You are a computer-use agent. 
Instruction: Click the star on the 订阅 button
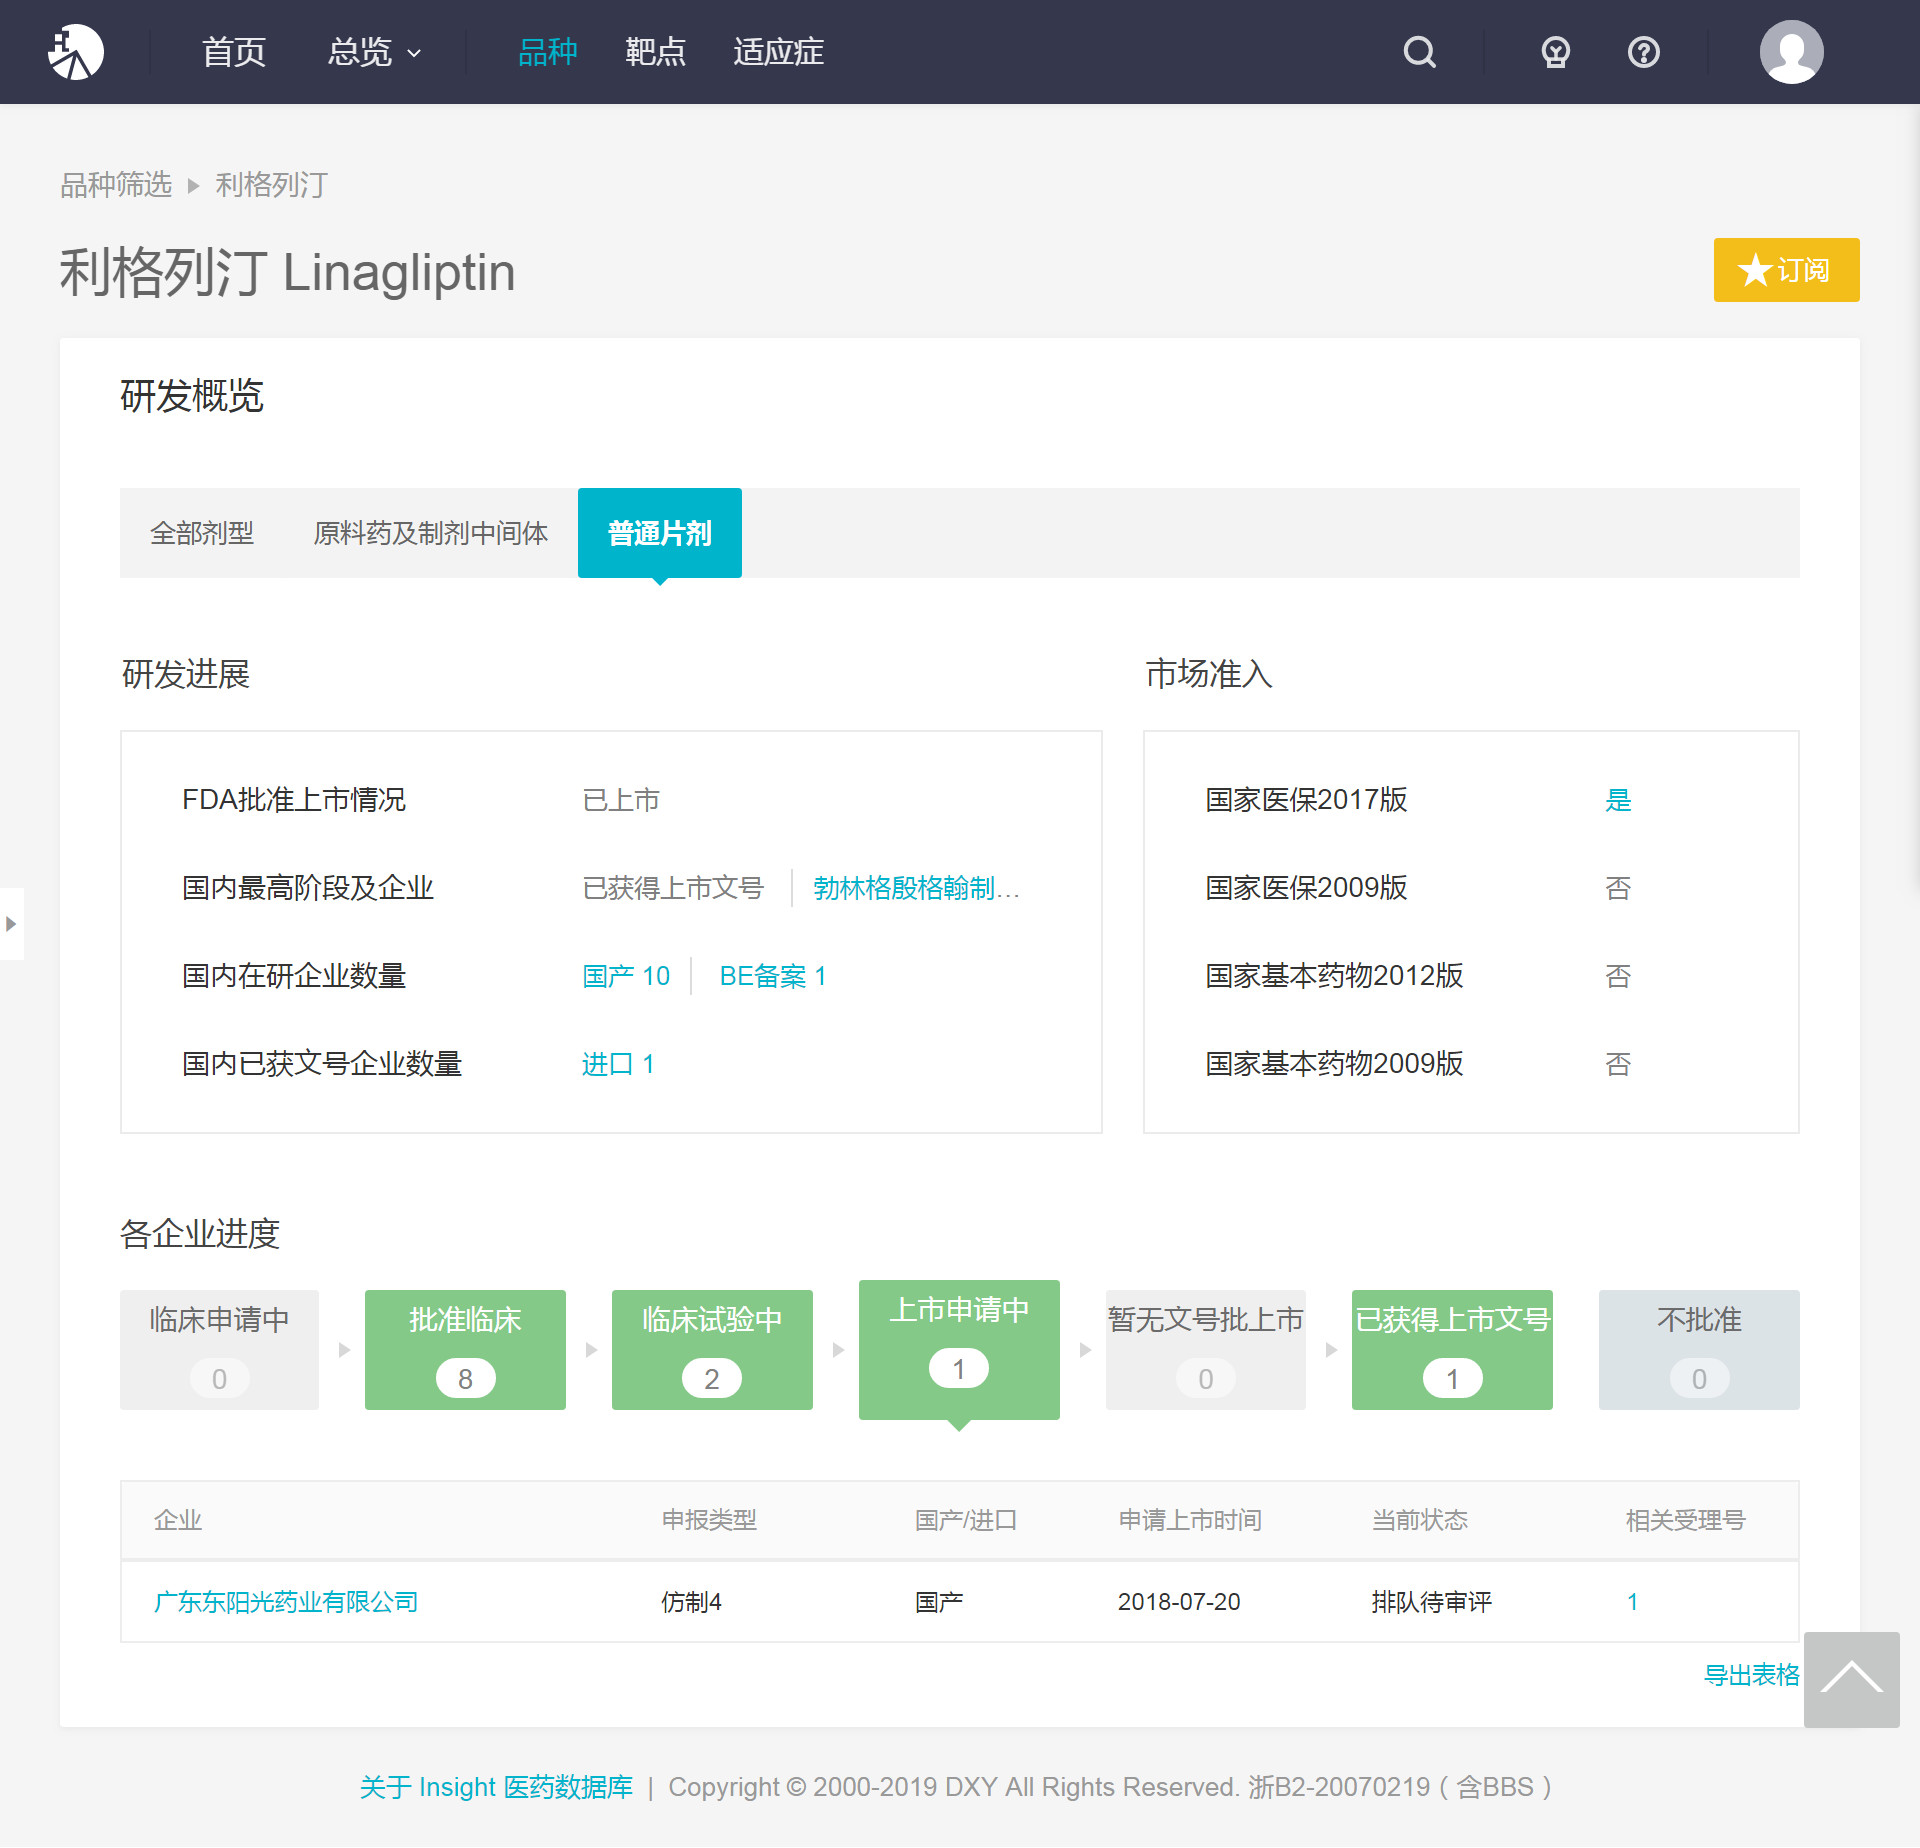coord(1752,270)
